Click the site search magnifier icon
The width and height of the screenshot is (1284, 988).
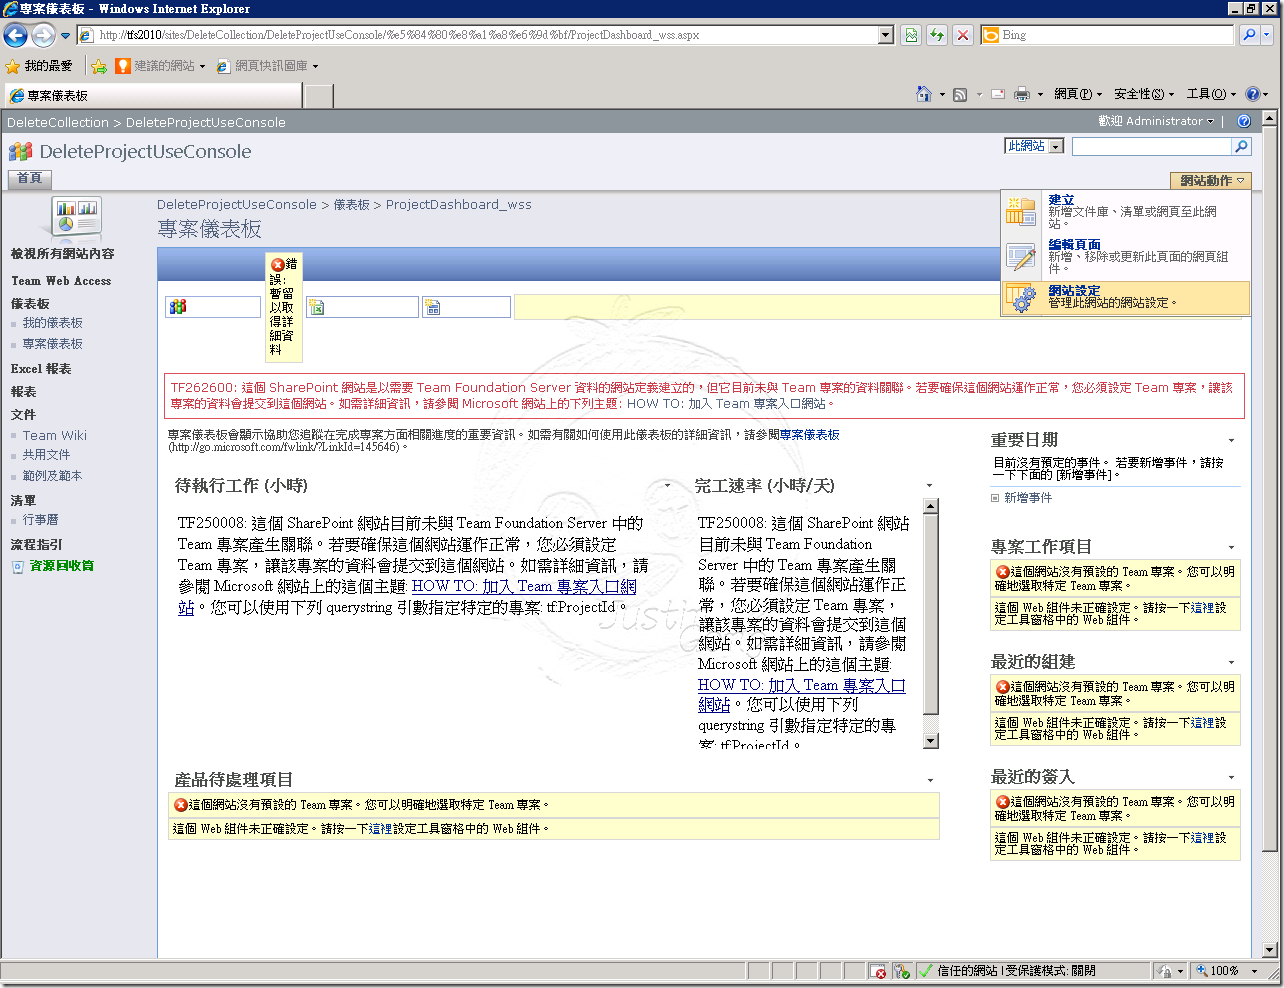point(1241,146)
